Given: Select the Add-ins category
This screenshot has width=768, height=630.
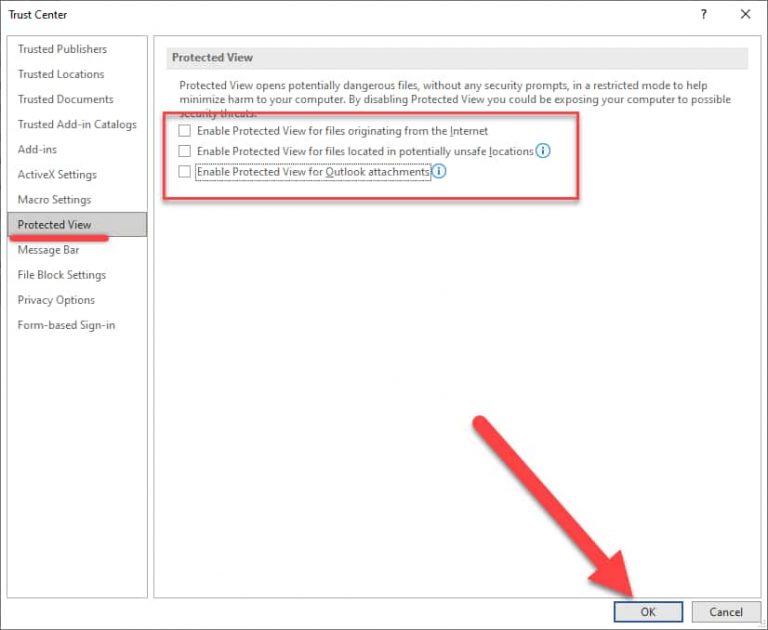Looking at the screenshot, I should click(37, 149).
